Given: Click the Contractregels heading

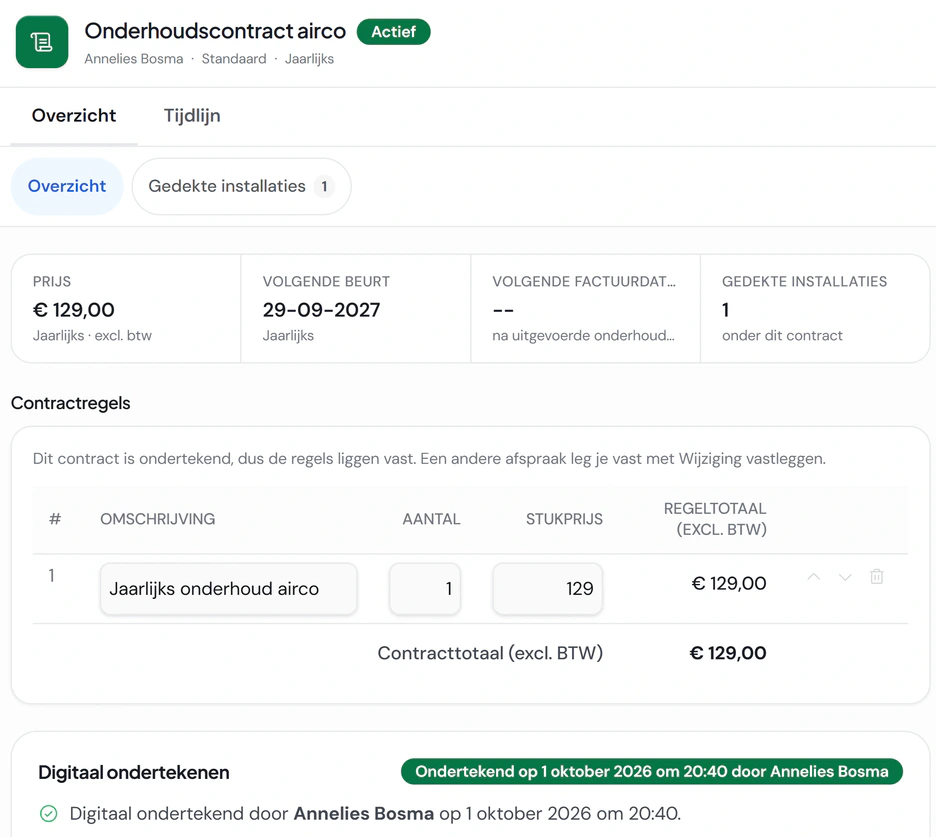Looking at the screenshot, I should coord(70,403).
